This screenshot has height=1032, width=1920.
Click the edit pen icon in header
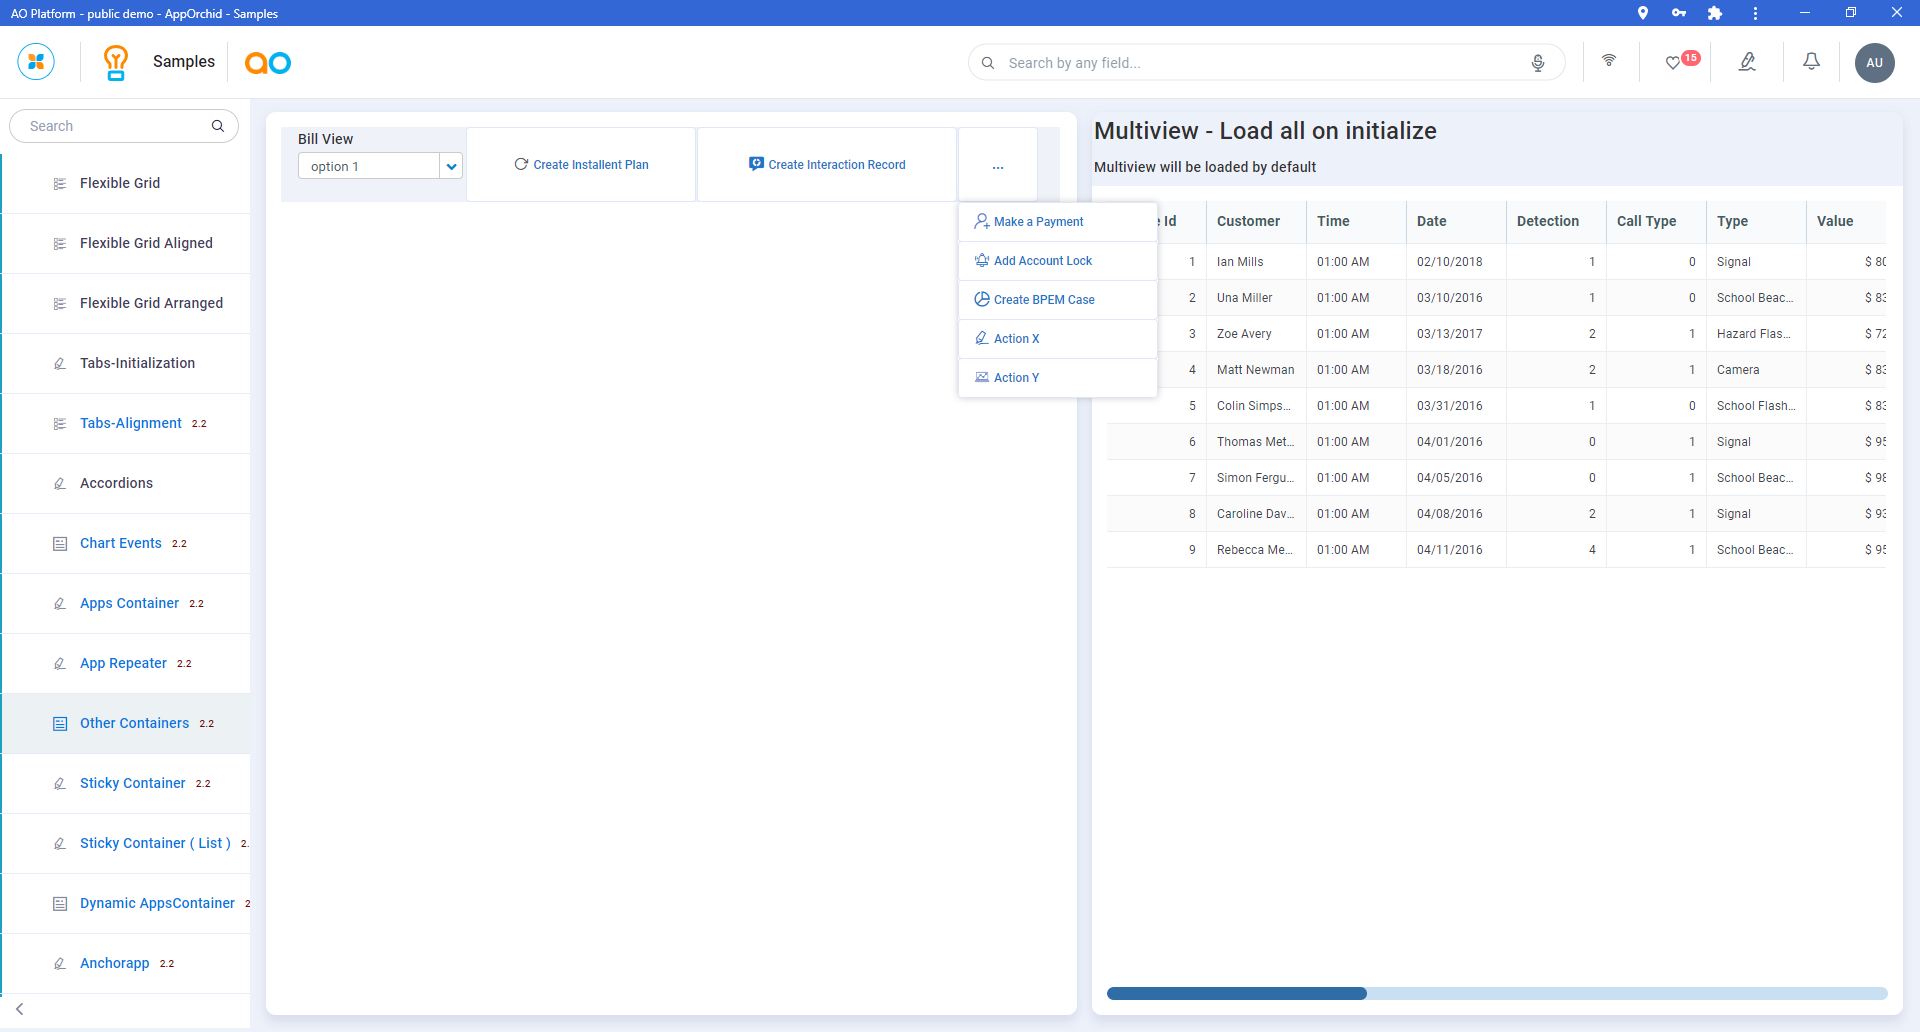click(1747, 62)
